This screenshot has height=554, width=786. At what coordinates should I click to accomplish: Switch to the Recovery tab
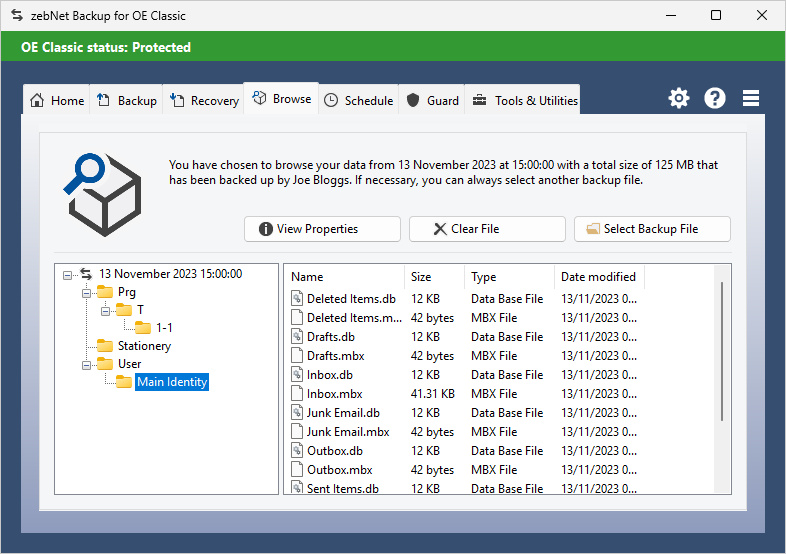(x=204, y=100)
